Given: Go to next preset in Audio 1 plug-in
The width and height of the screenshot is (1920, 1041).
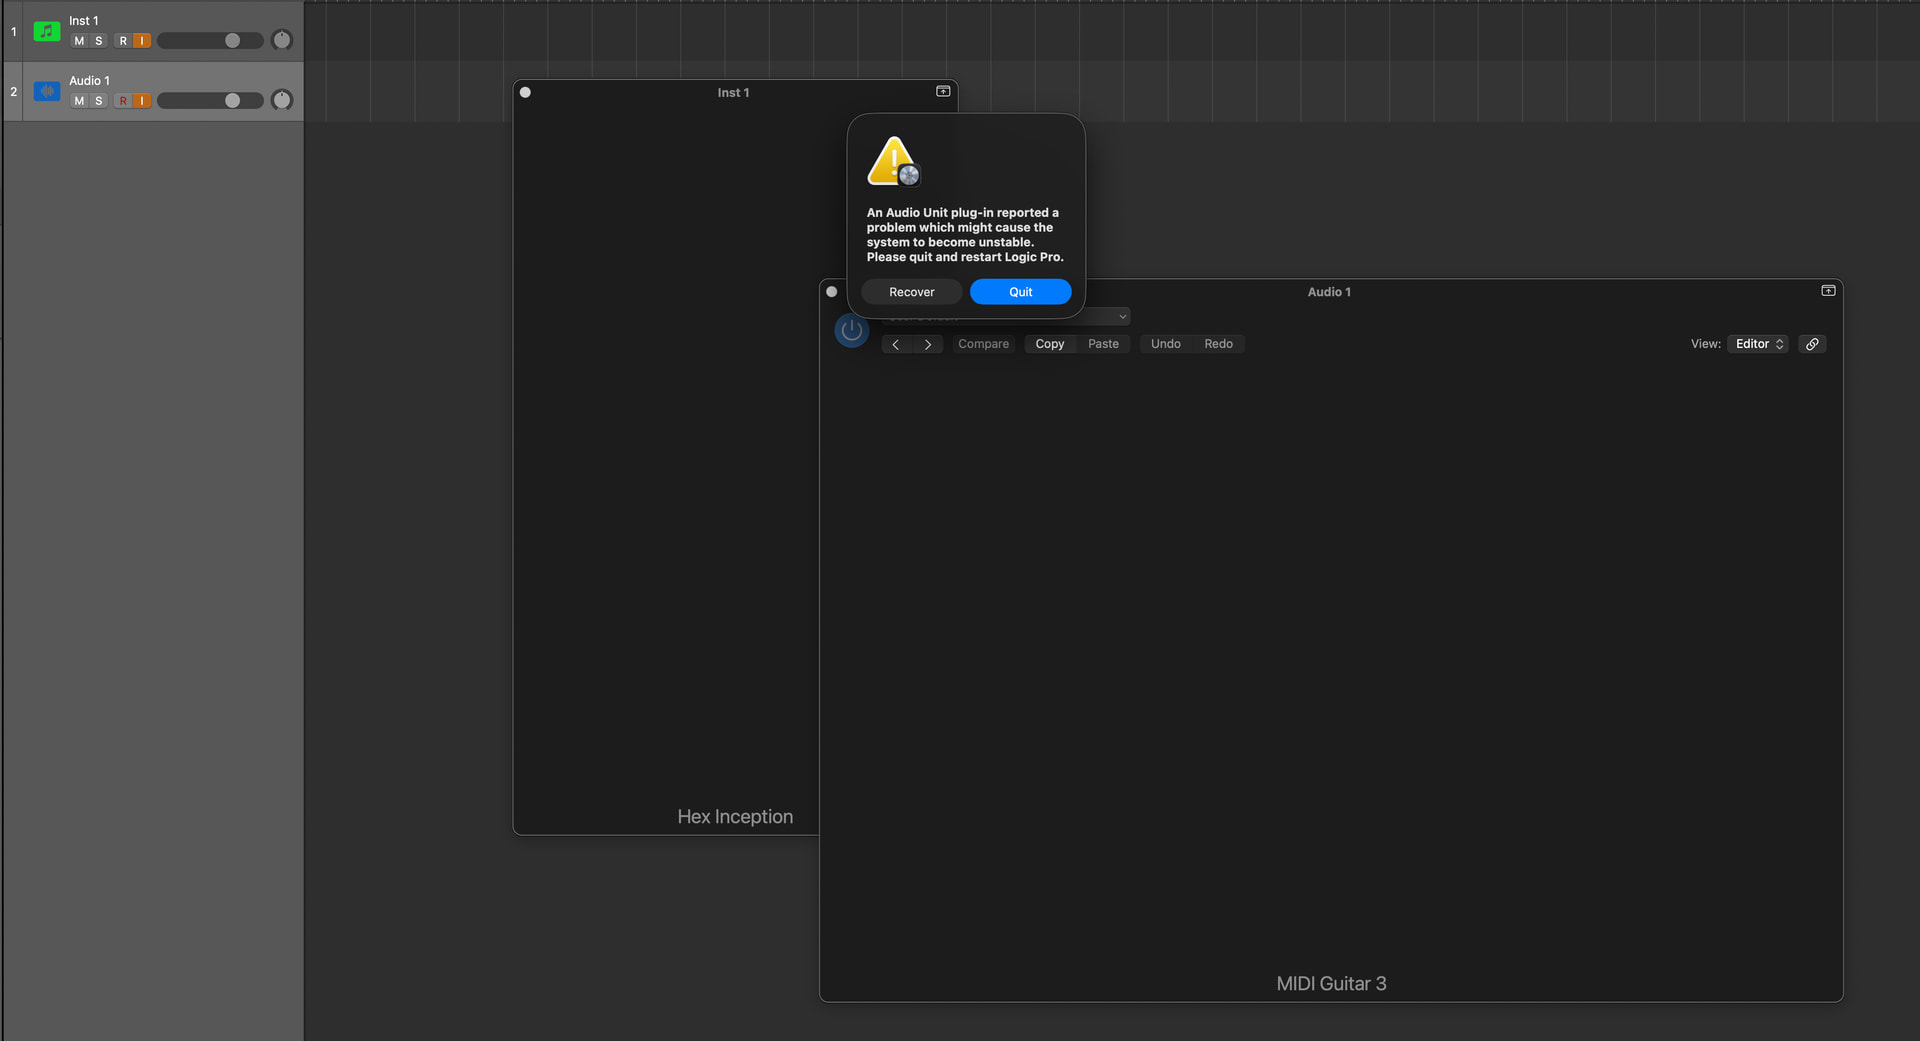Looking at the screenshot, I should (928, 344).
